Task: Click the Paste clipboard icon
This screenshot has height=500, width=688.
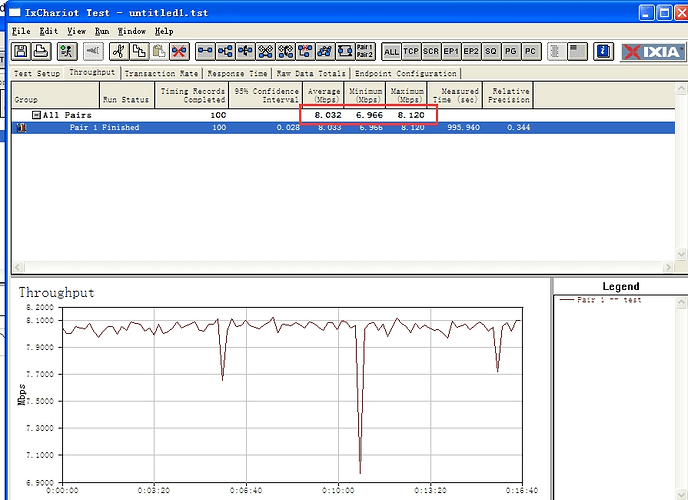Action: coord(159,51)
